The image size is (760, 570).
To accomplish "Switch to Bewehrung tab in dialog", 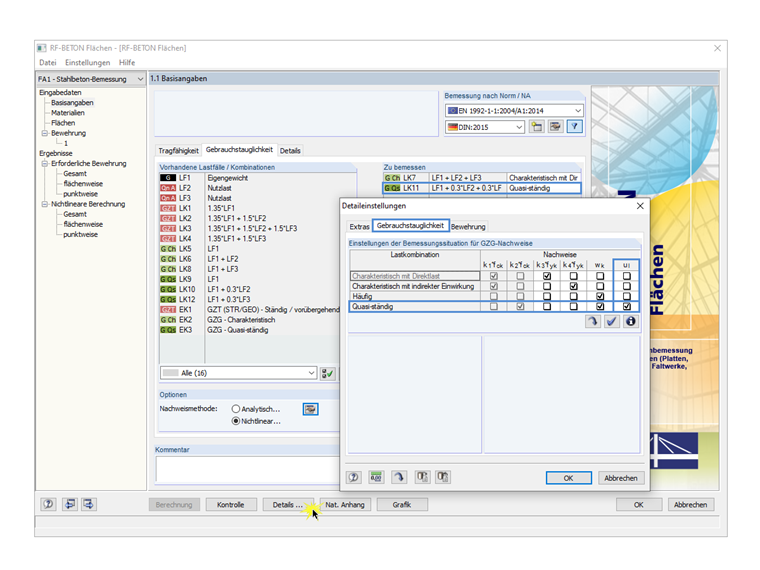I will coord(468,226).
